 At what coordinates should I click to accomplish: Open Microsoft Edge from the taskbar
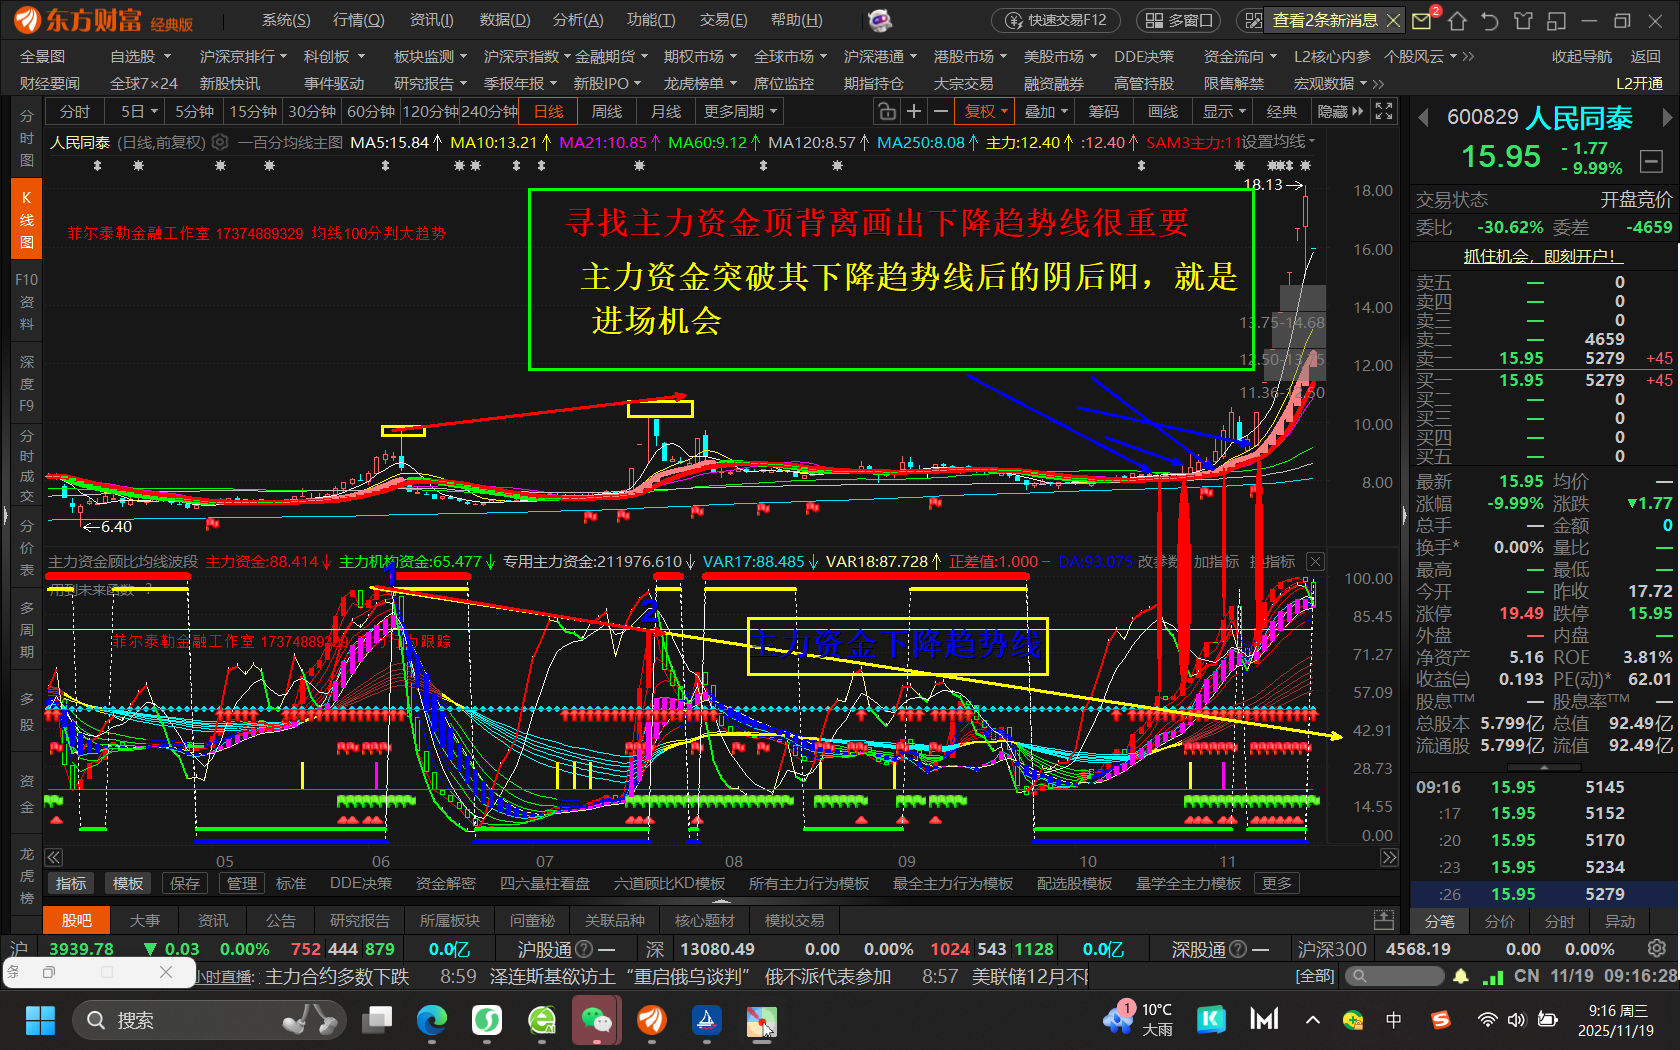coord(432,1020)
